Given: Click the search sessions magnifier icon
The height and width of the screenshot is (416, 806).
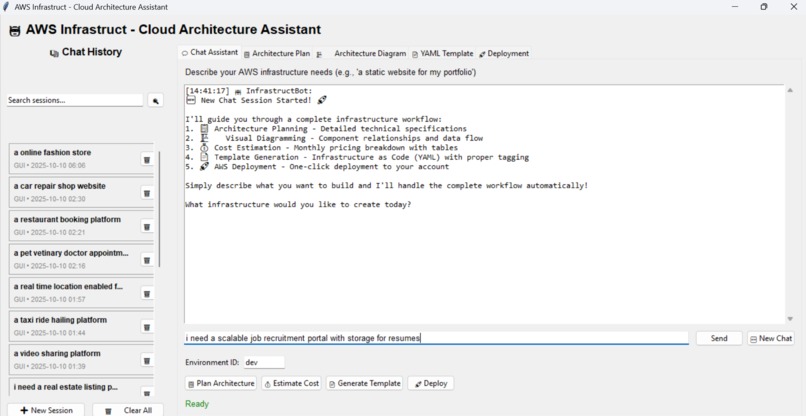Looking at the screenshot, I should click(x=155, y=100).
